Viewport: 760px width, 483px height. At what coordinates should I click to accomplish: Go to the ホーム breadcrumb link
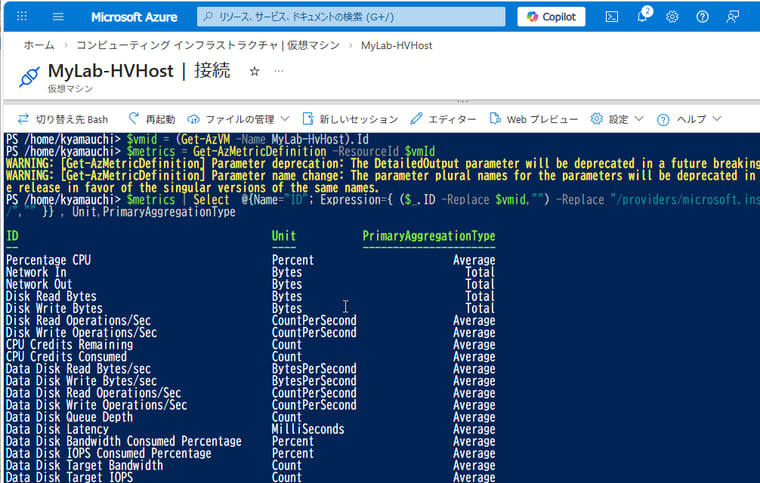point(39,46)
